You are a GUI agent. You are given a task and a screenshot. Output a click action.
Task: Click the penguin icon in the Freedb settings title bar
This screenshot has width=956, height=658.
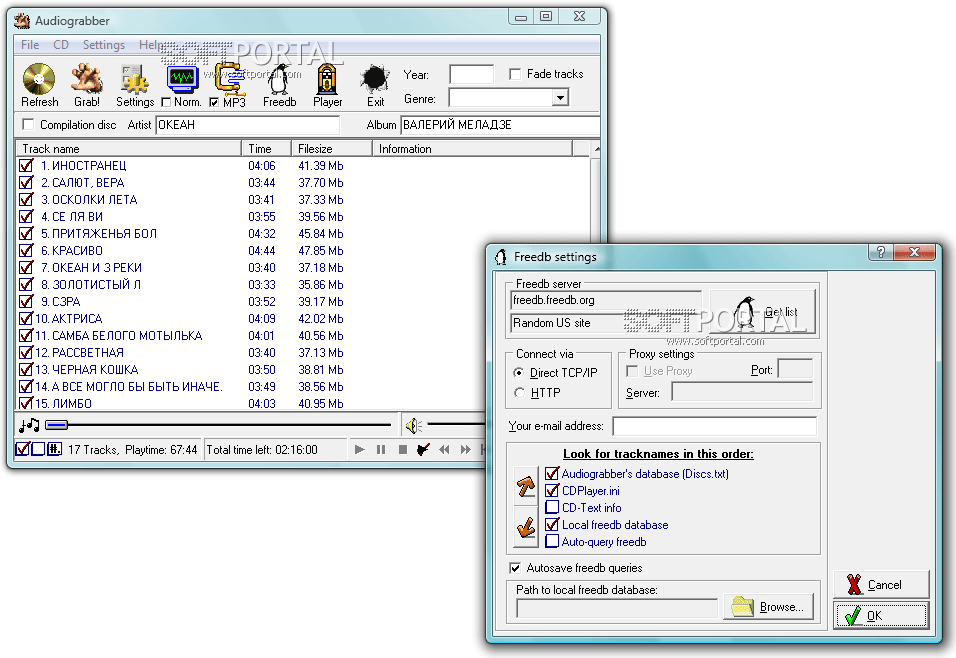(x=501, y=257)
